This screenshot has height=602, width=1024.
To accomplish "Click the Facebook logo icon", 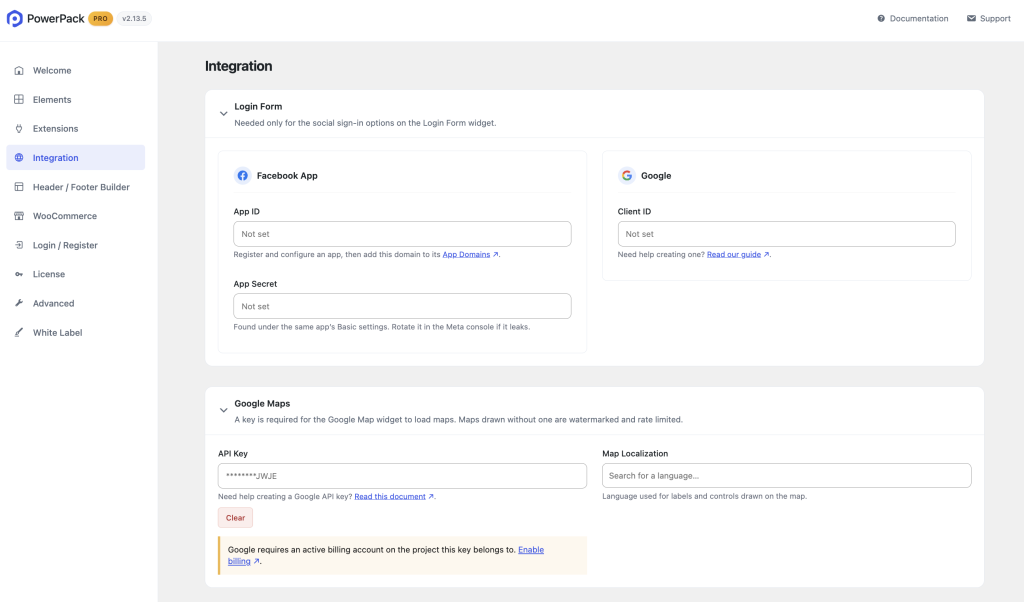I will 242,176.
